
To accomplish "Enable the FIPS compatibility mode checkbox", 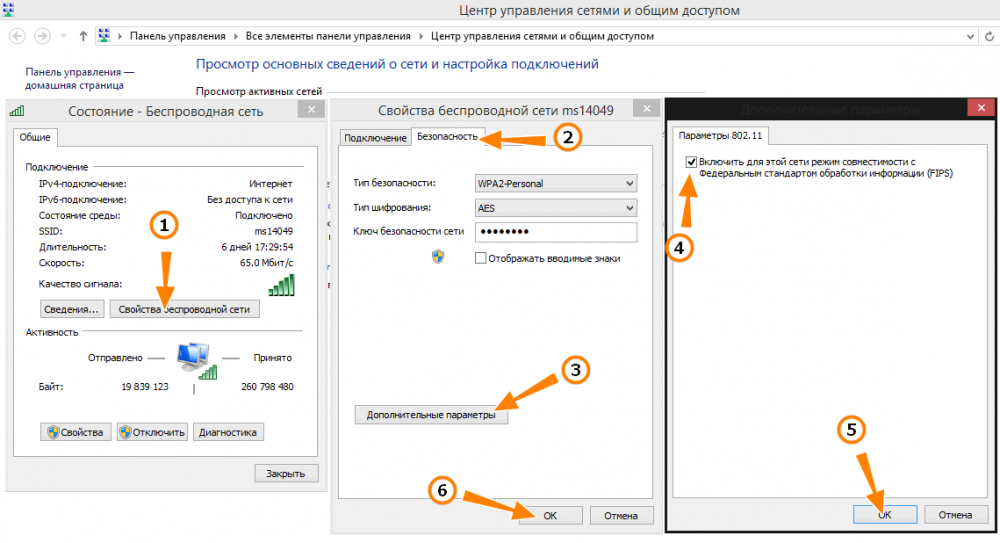I will [x=691, y=162].
